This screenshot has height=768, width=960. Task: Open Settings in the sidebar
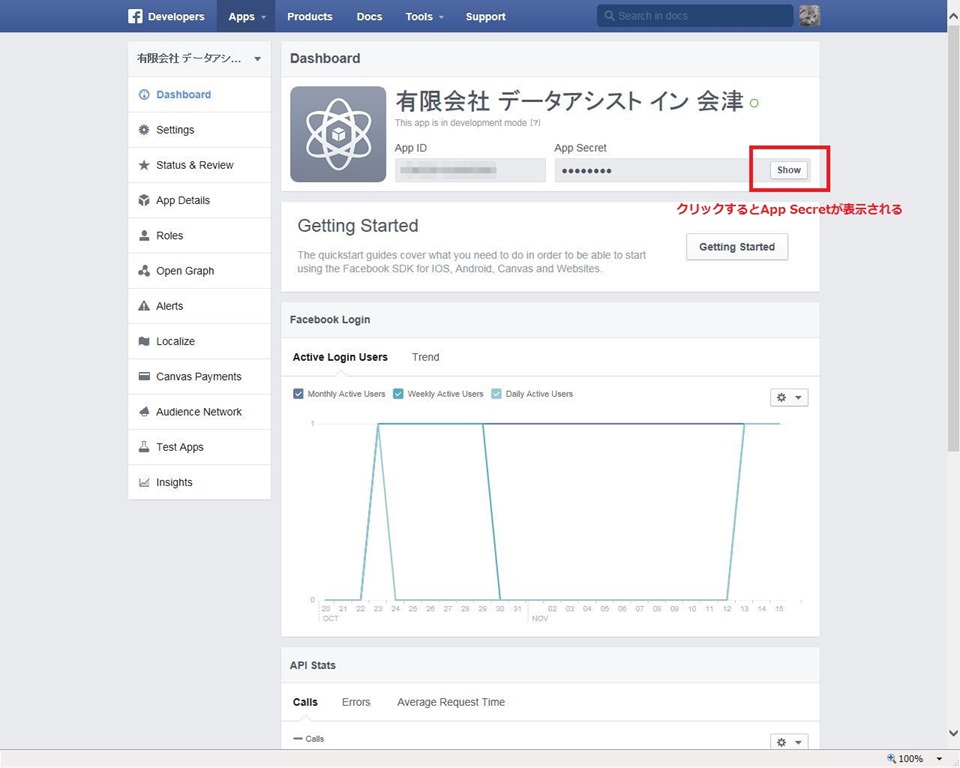click(x=200, y=130)
